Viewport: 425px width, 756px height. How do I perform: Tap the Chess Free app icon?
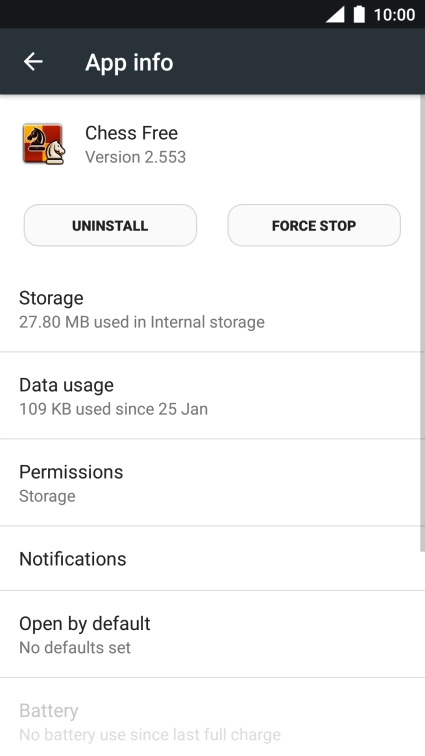click(x=43, y=144)
